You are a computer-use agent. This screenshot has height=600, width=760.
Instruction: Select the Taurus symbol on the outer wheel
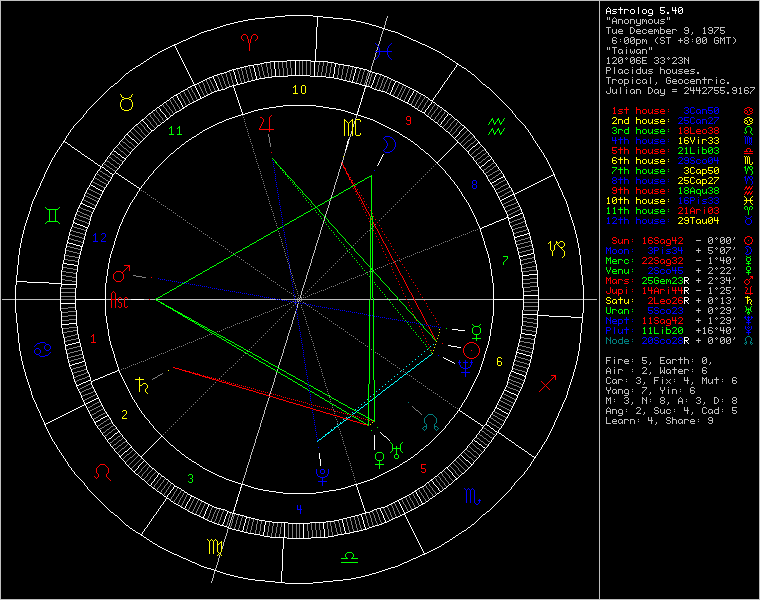pos(129,102)
